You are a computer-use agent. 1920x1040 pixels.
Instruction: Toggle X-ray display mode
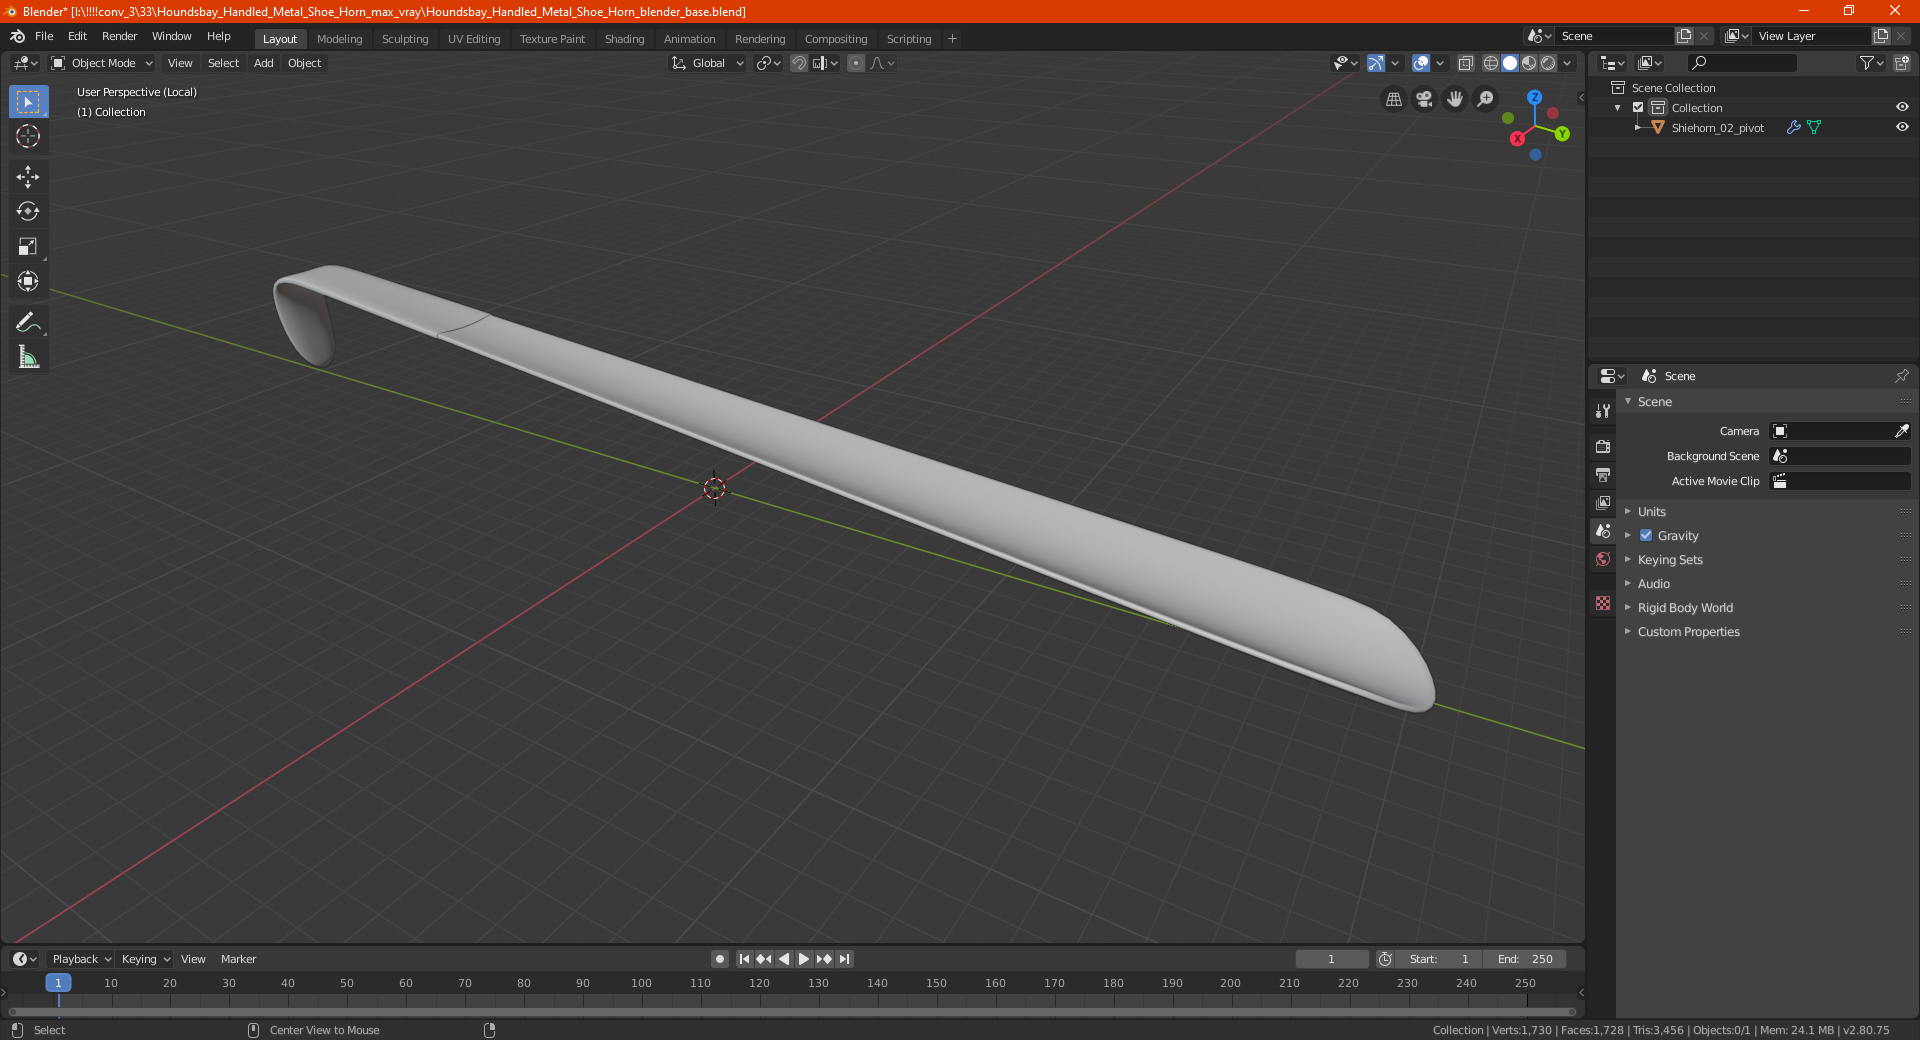pos(1465,63)
